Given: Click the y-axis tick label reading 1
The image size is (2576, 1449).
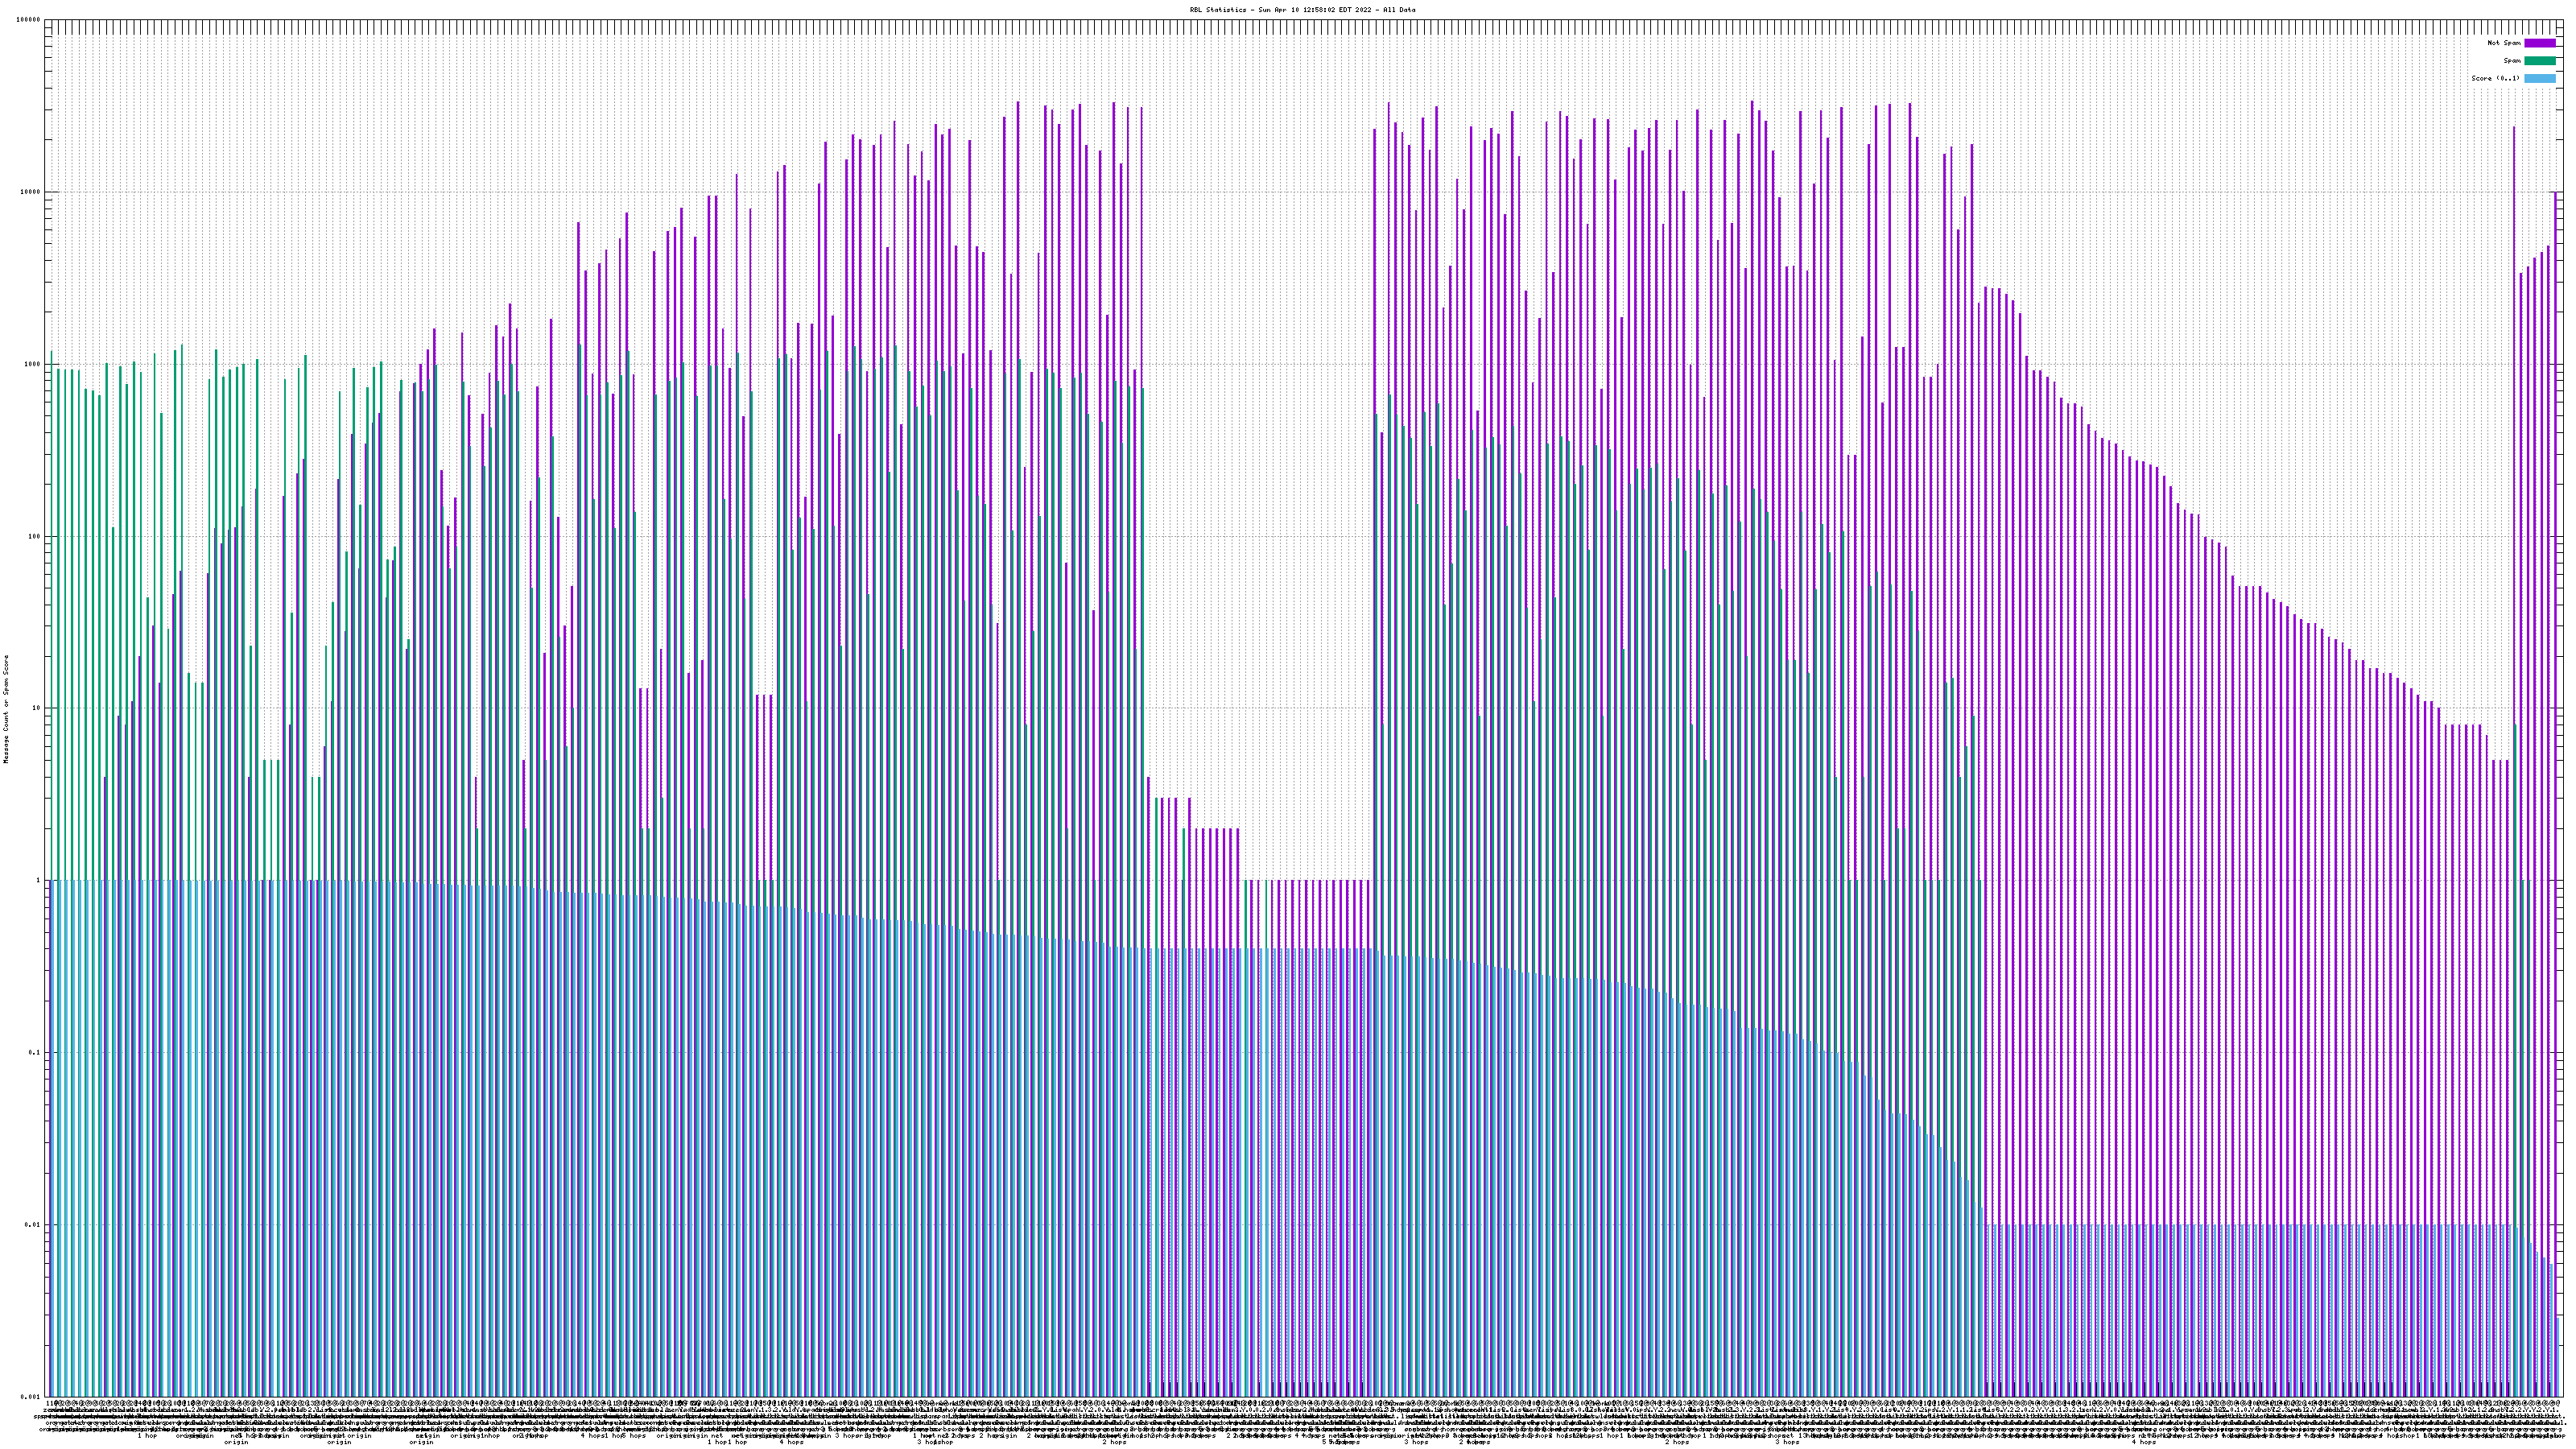Looking at the screenshot, I should click(x=39, y=880).
